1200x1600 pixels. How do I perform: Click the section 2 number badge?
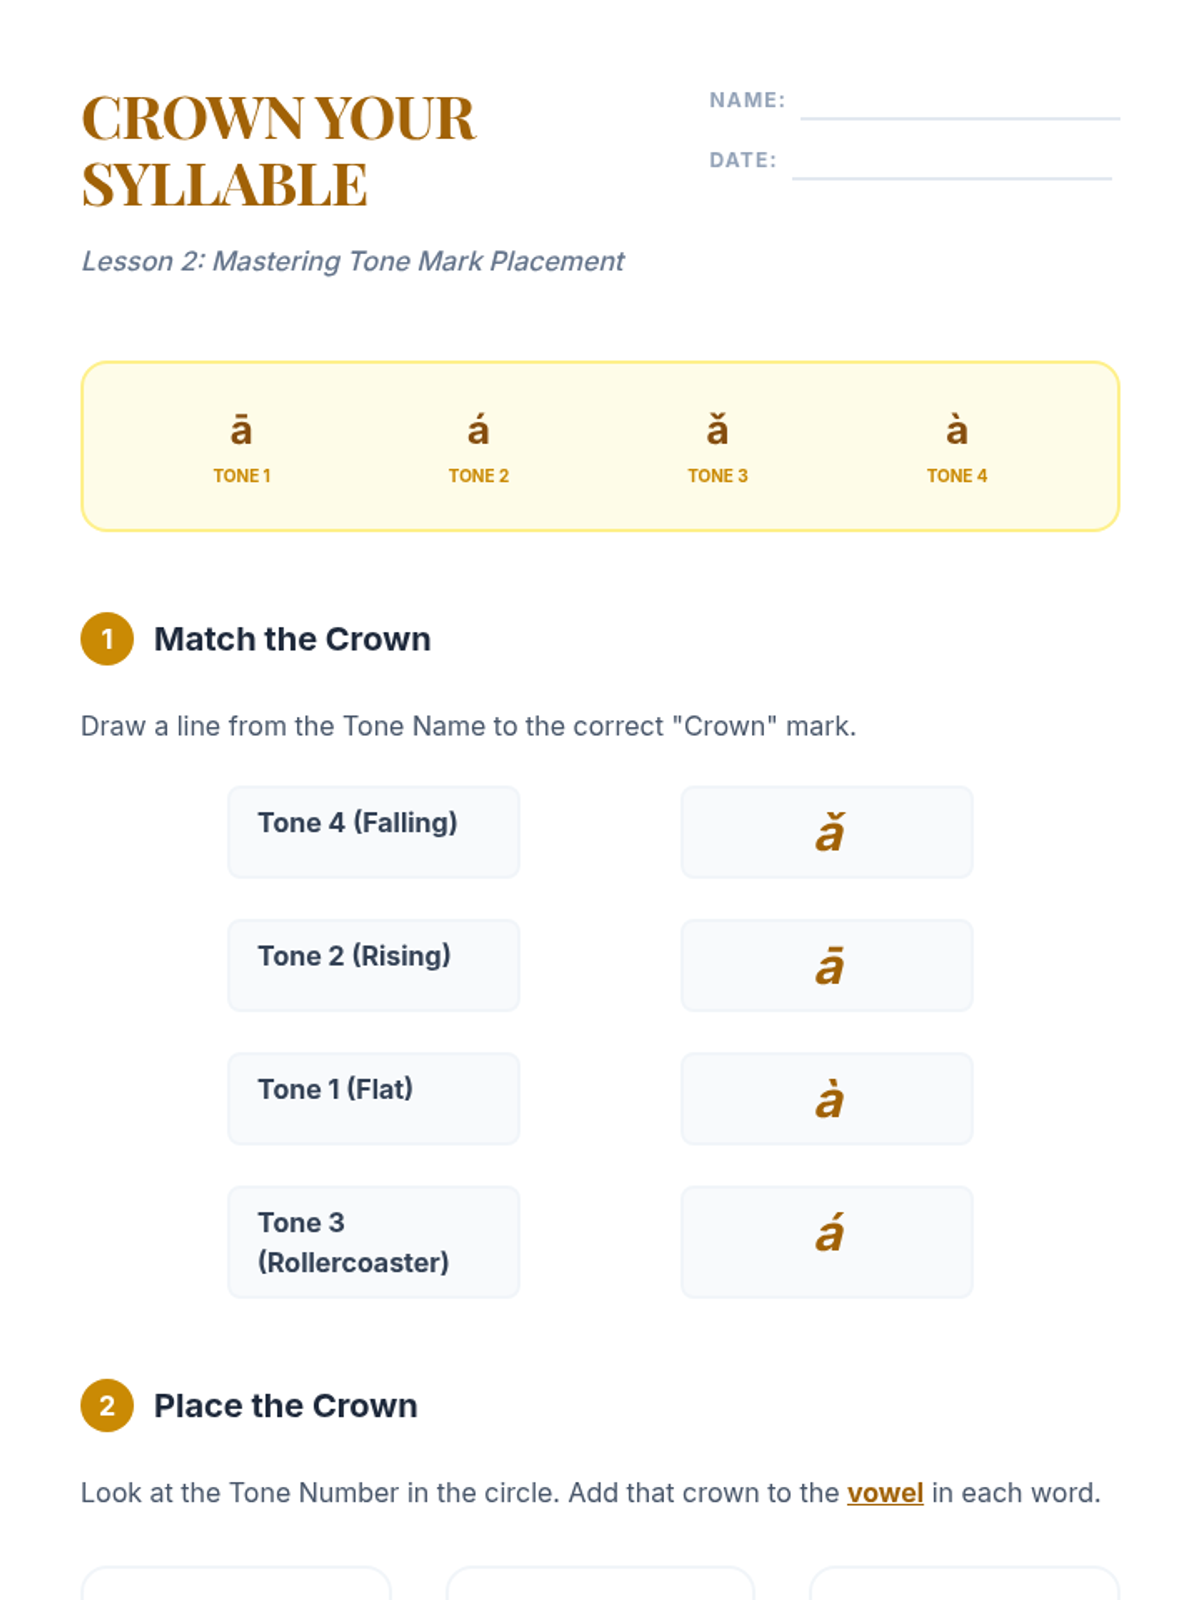[107, 1406]
